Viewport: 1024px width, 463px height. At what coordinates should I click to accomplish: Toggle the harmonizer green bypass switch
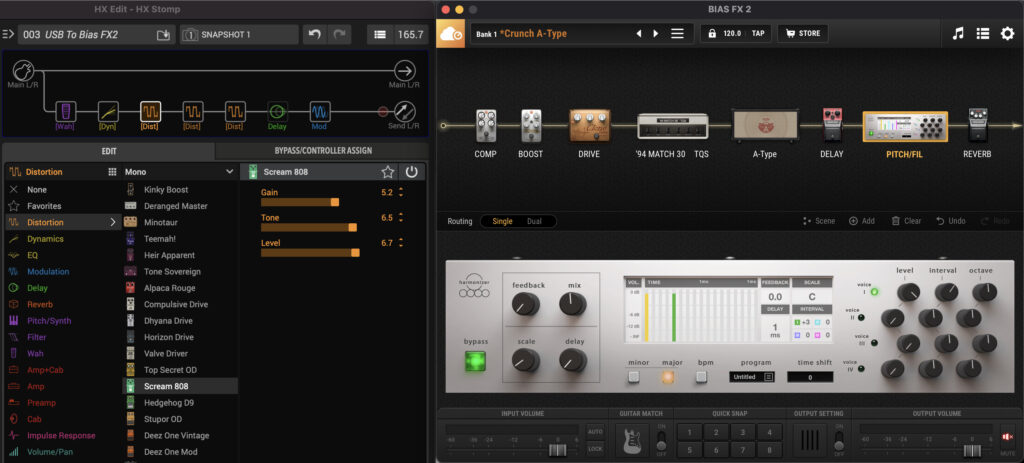[475, 361]
